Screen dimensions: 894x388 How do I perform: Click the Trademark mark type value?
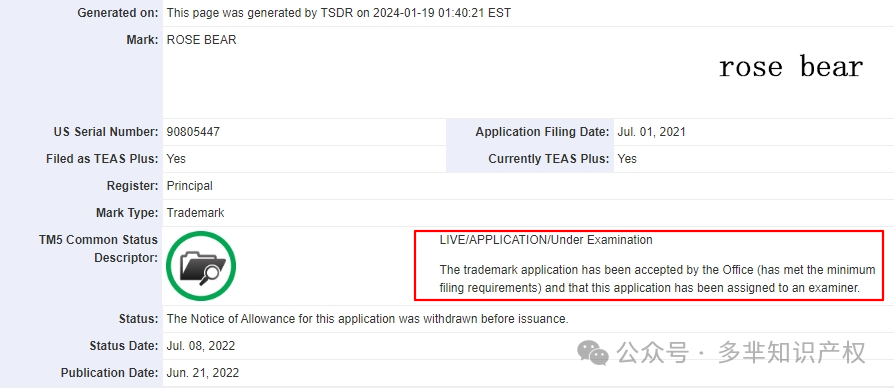point(195,213)
